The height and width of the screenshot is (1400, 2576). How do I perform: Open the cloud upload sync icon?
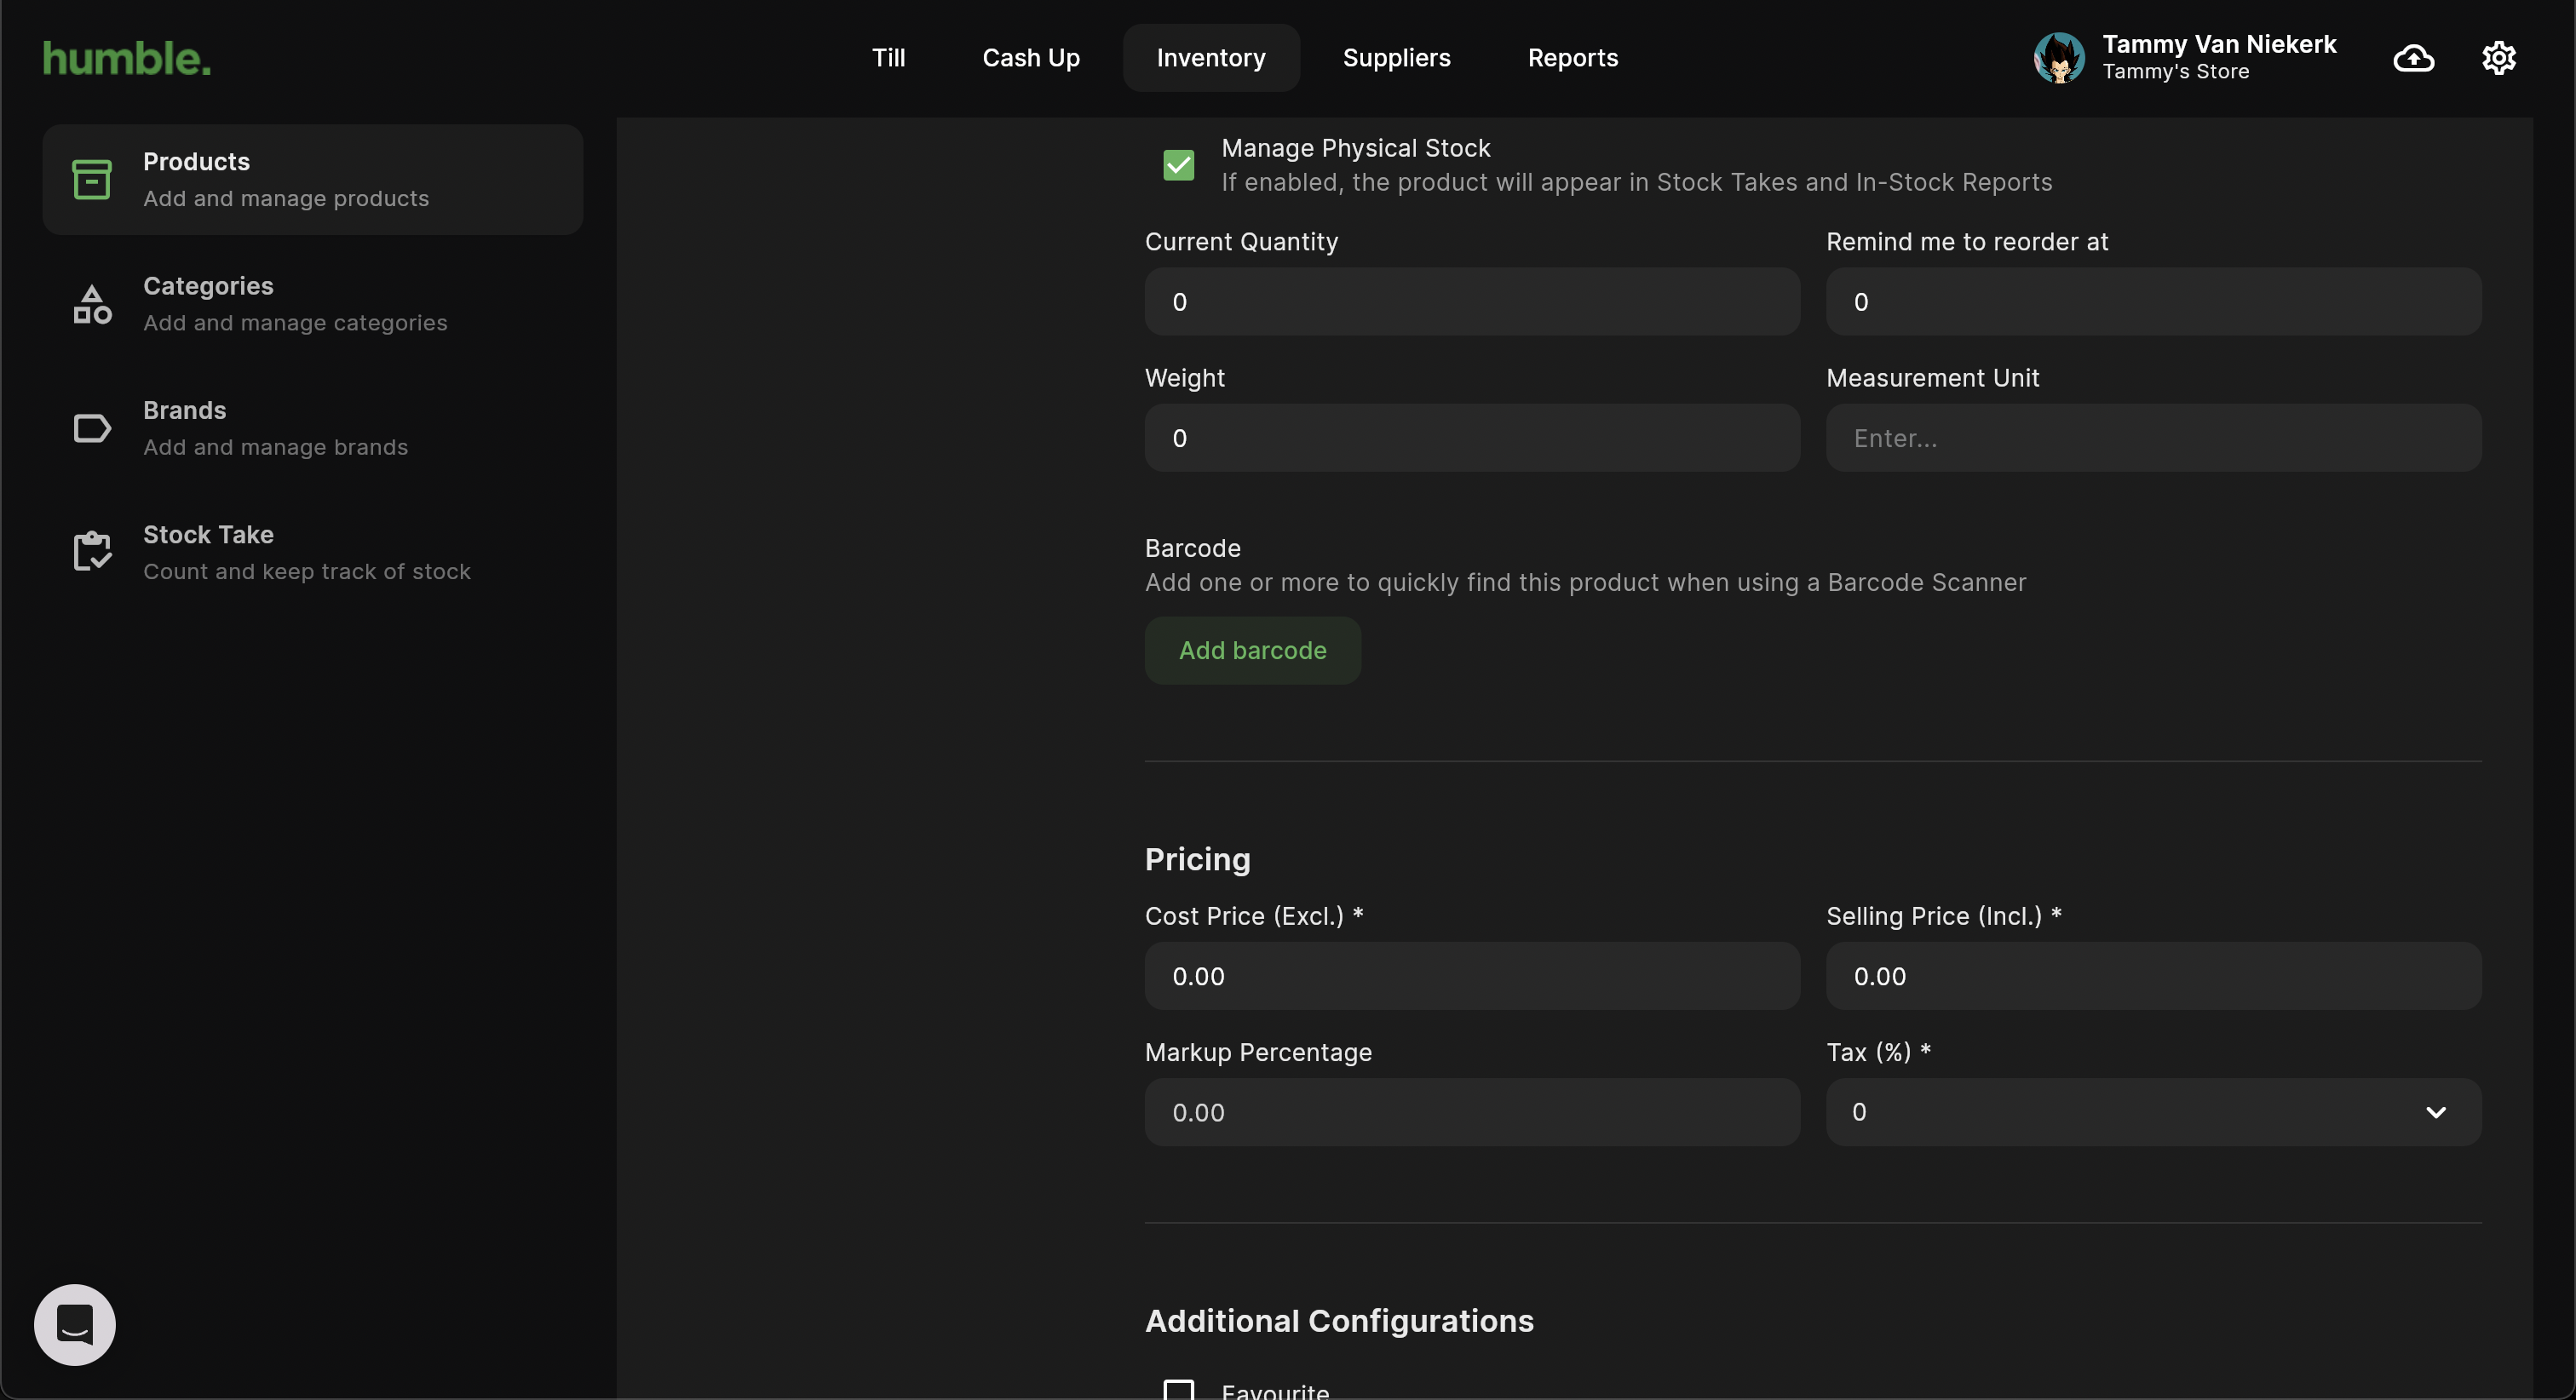[x=2413, y=58]
